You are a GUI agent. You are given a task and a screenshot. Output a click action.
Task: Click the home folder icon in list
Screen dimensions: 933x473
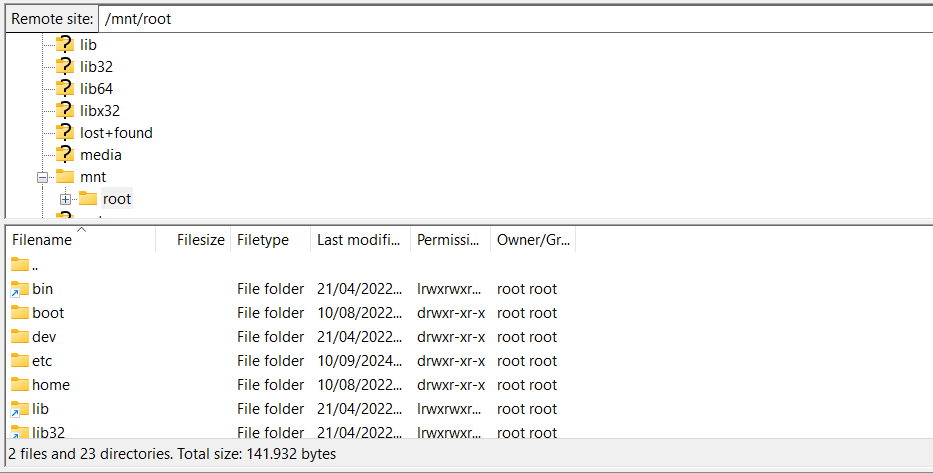coord(20,384)
